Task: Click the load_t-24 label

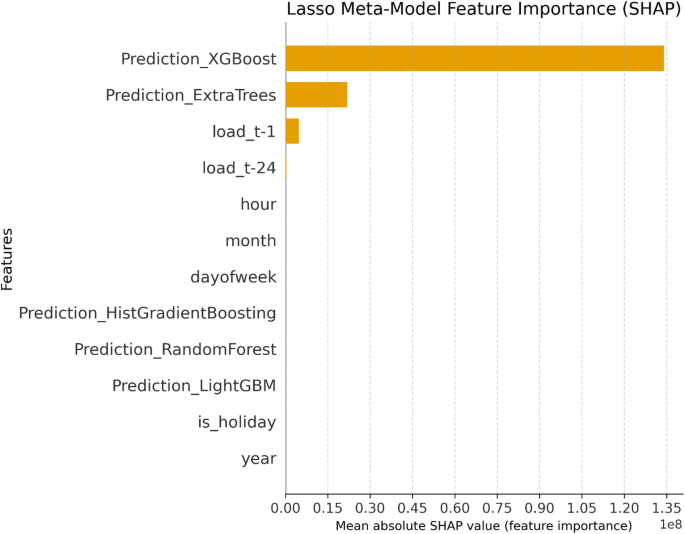Action: [239, 168]
